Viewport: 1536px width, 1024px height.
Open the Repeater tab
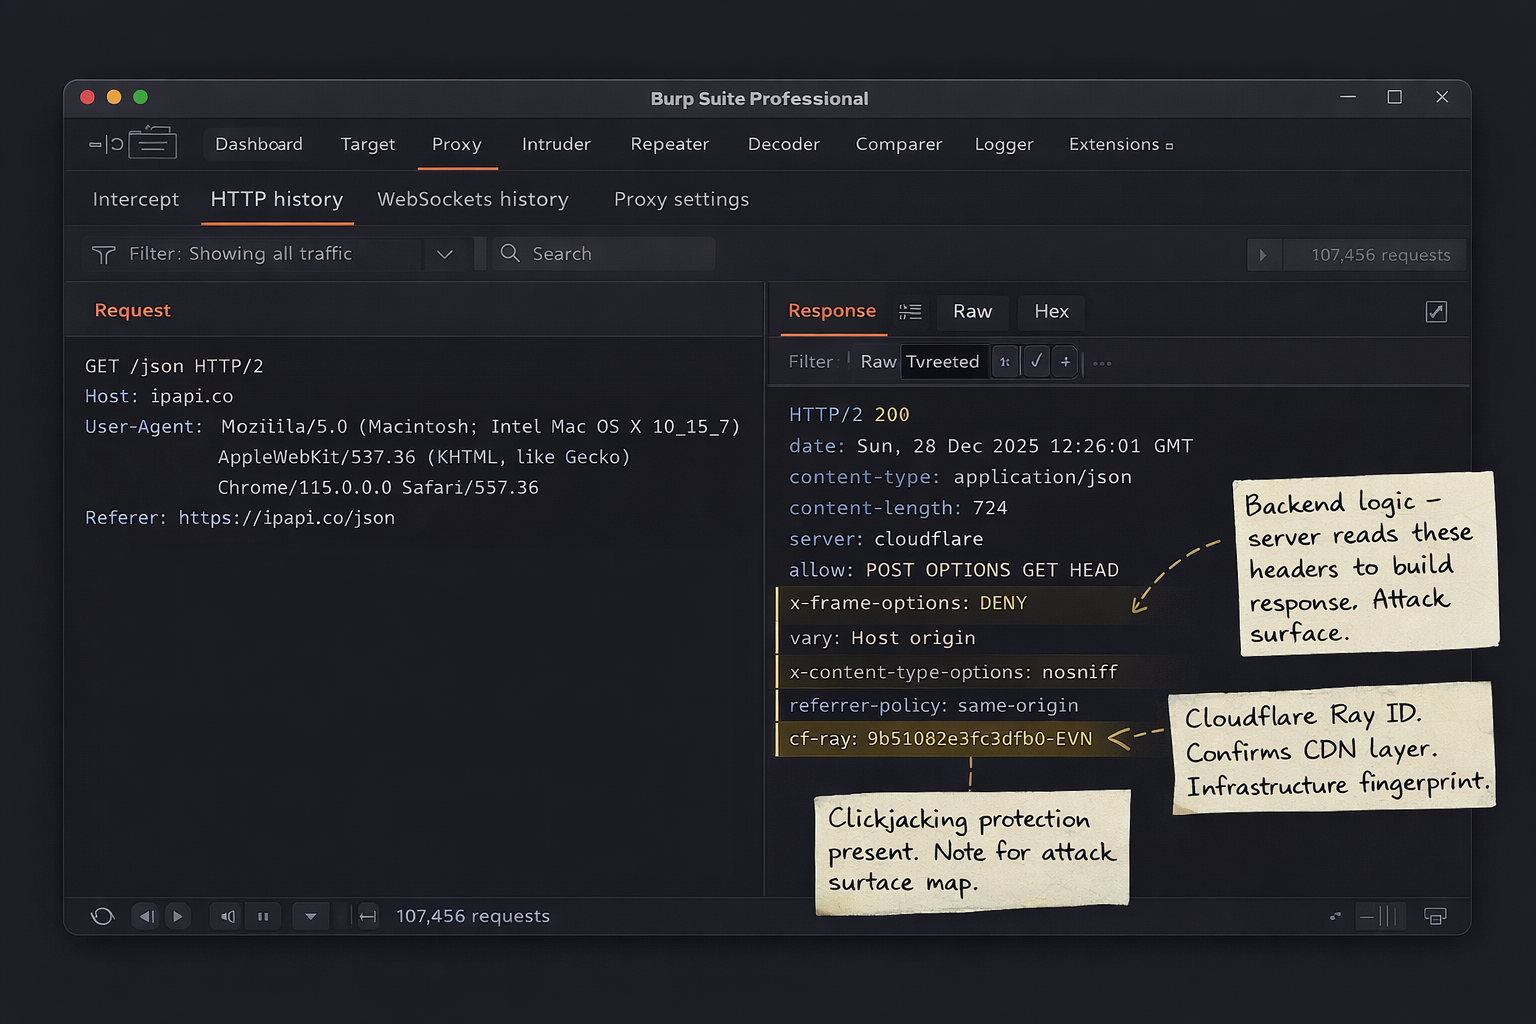pos(669,144)
